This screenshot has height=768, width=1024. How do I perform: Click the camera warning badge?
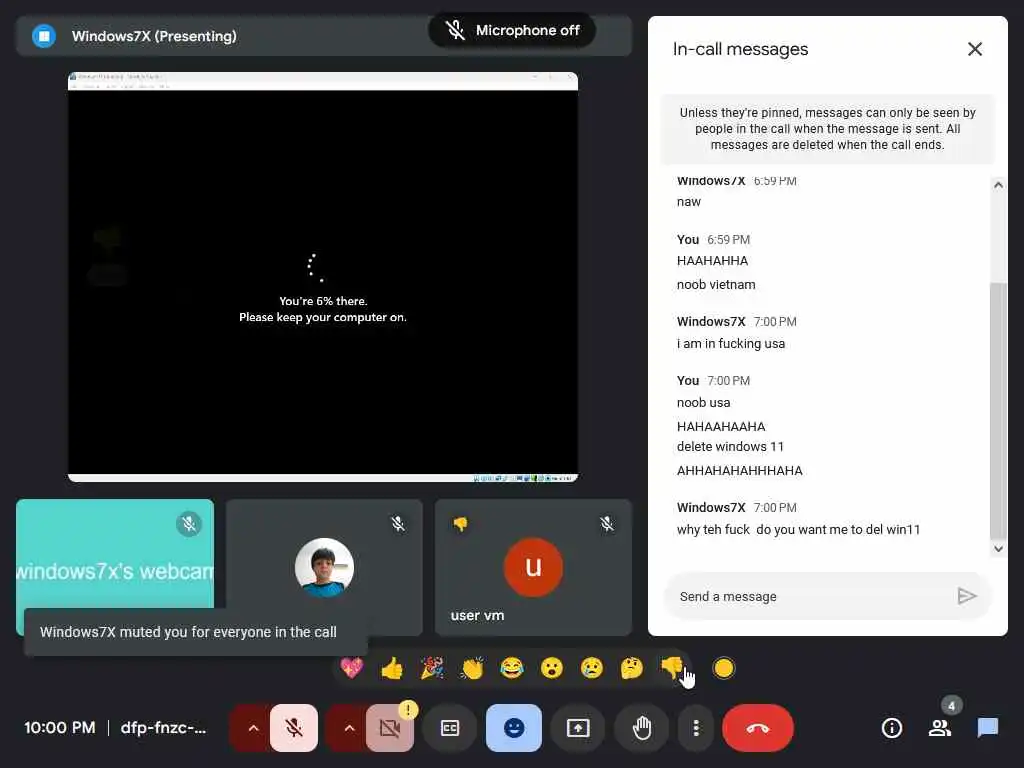(408, 709)
